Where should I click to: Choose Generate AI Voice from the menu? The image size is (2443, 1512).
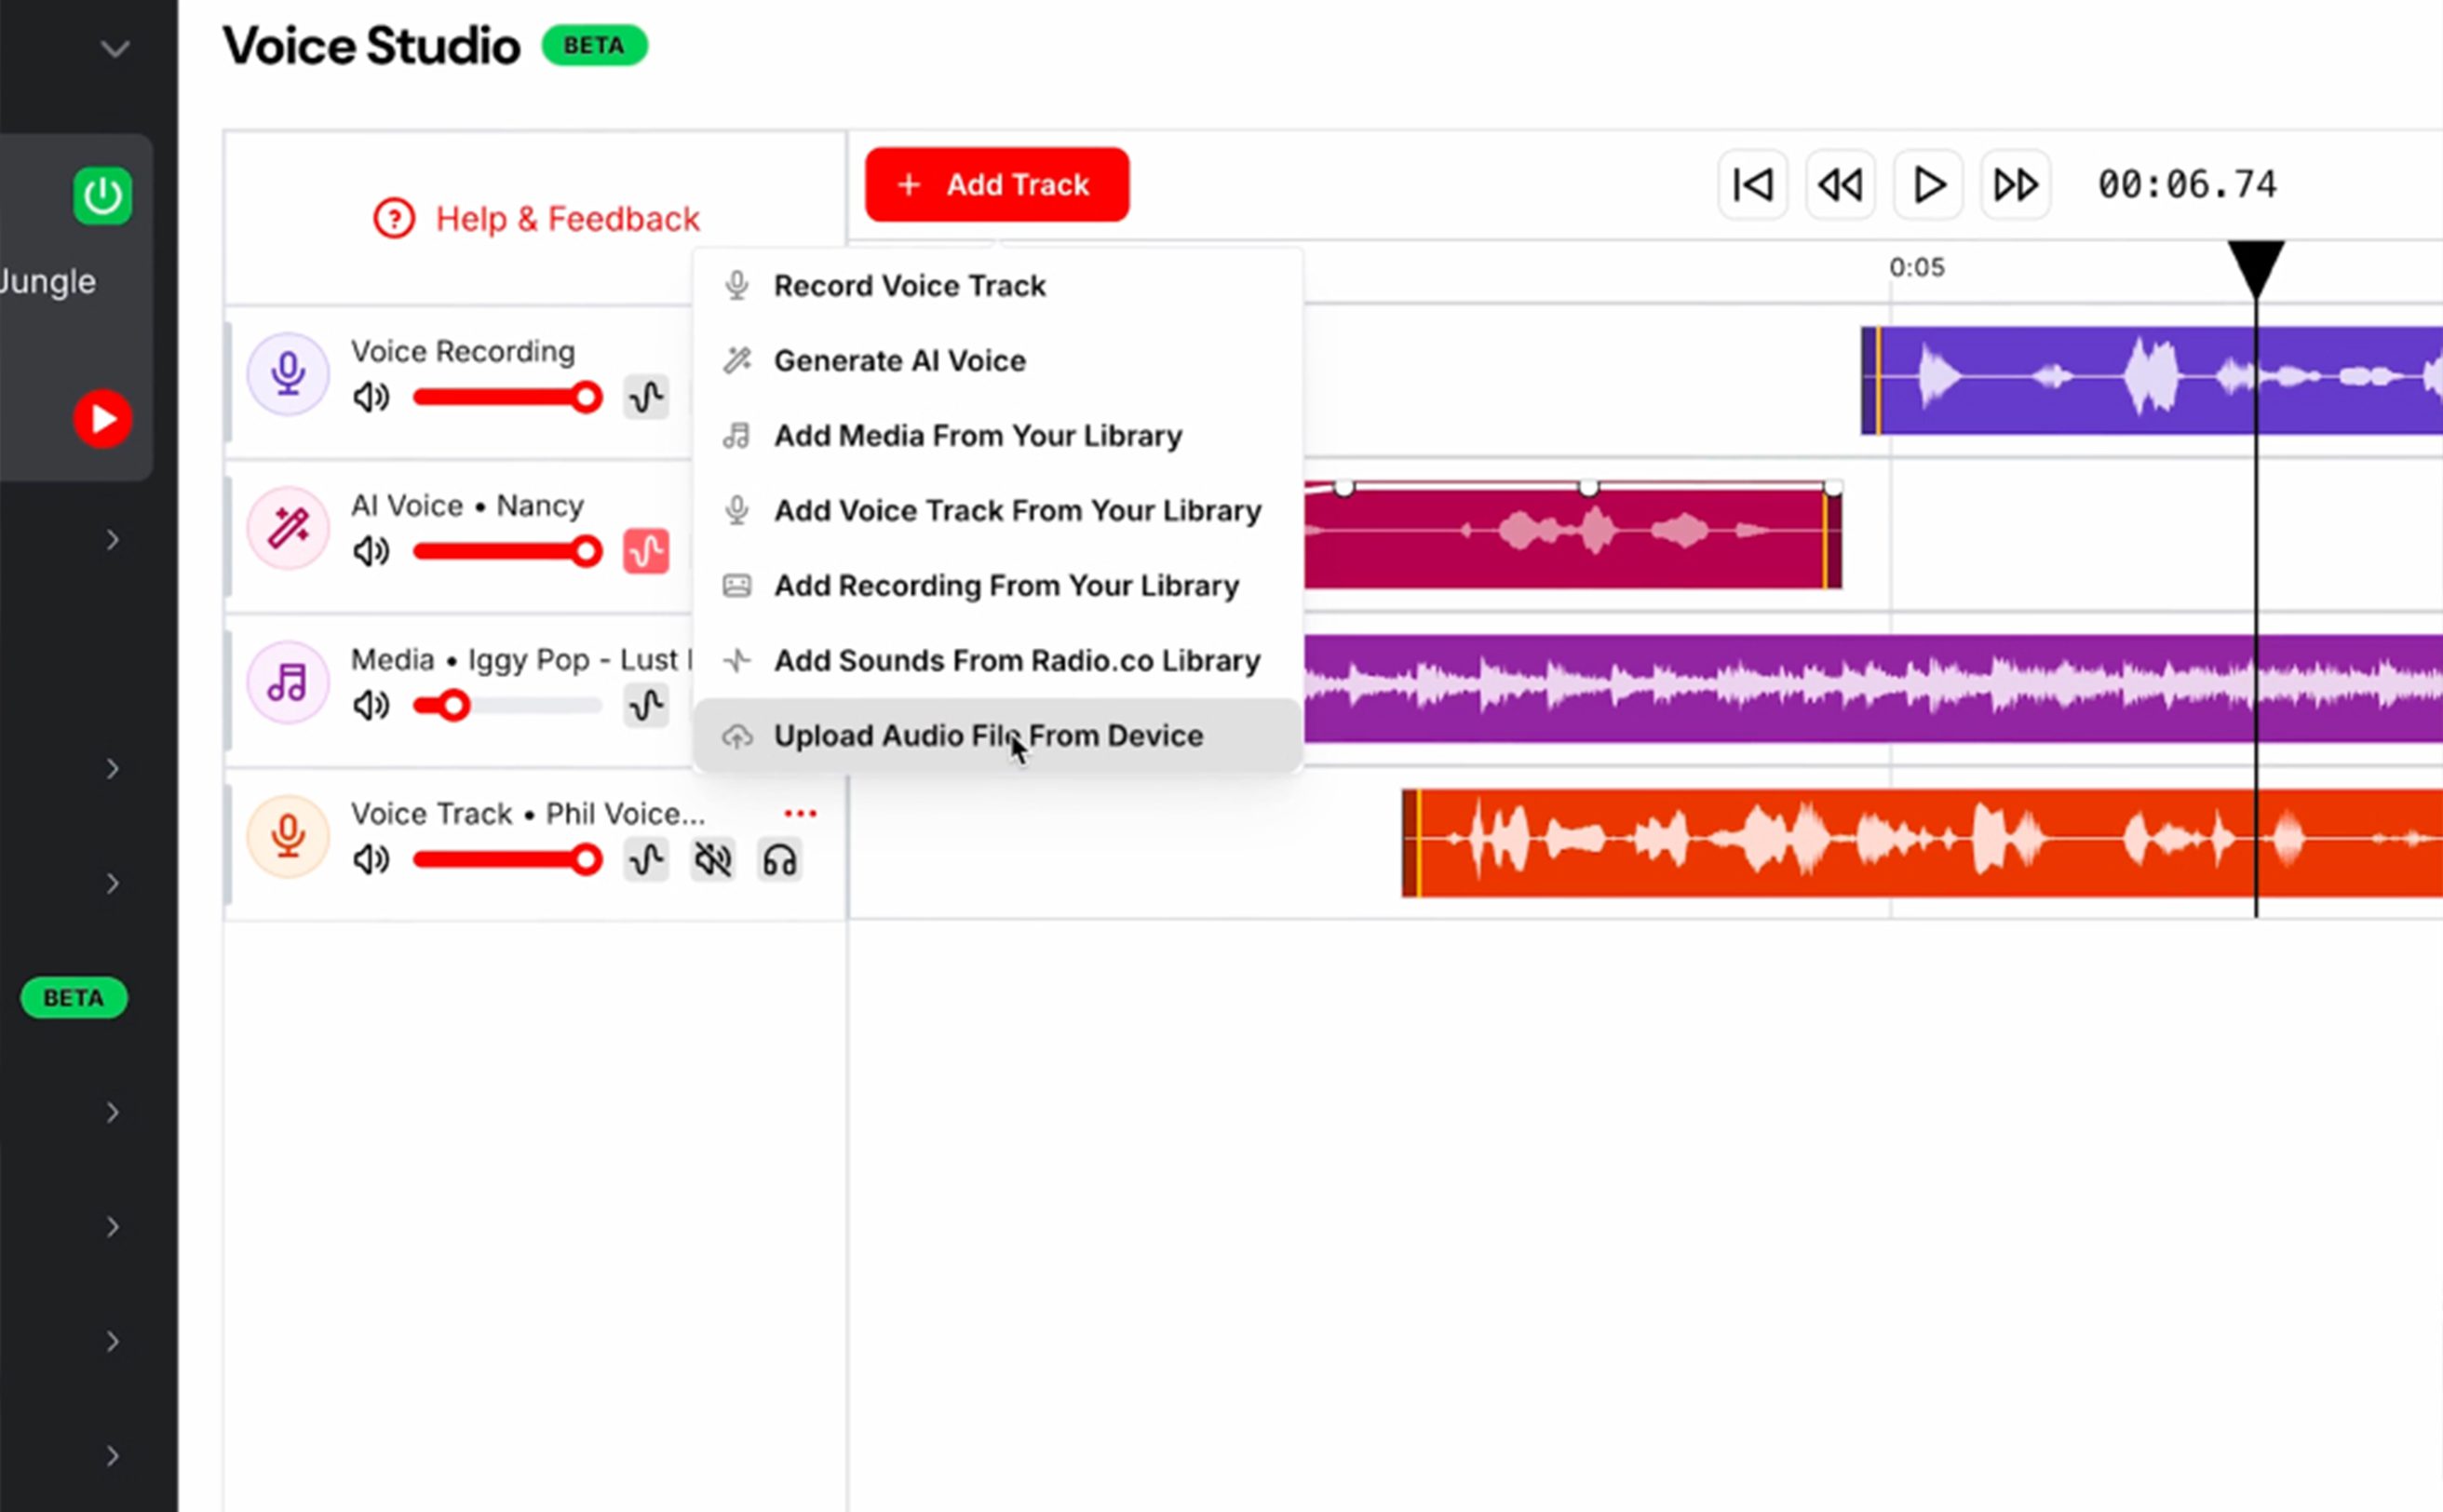click(x=898, y=360)
